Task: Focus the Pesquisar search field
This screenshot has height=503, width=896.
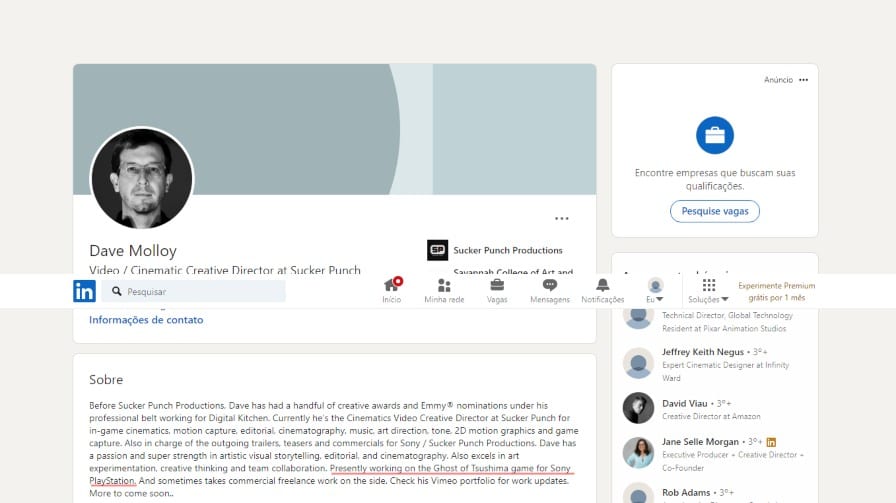Action: click(194, 292)
